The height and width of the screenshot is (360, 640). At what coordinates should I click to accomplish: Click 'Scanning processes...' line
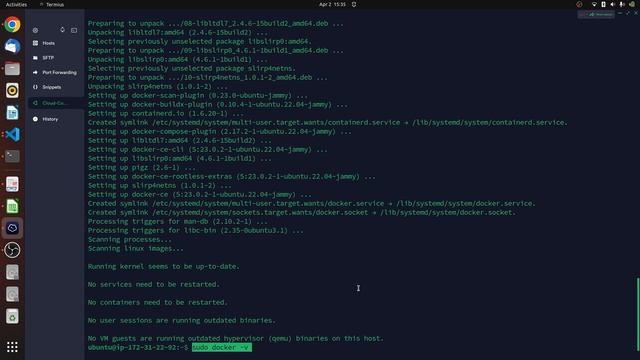(x=130, y=240)
